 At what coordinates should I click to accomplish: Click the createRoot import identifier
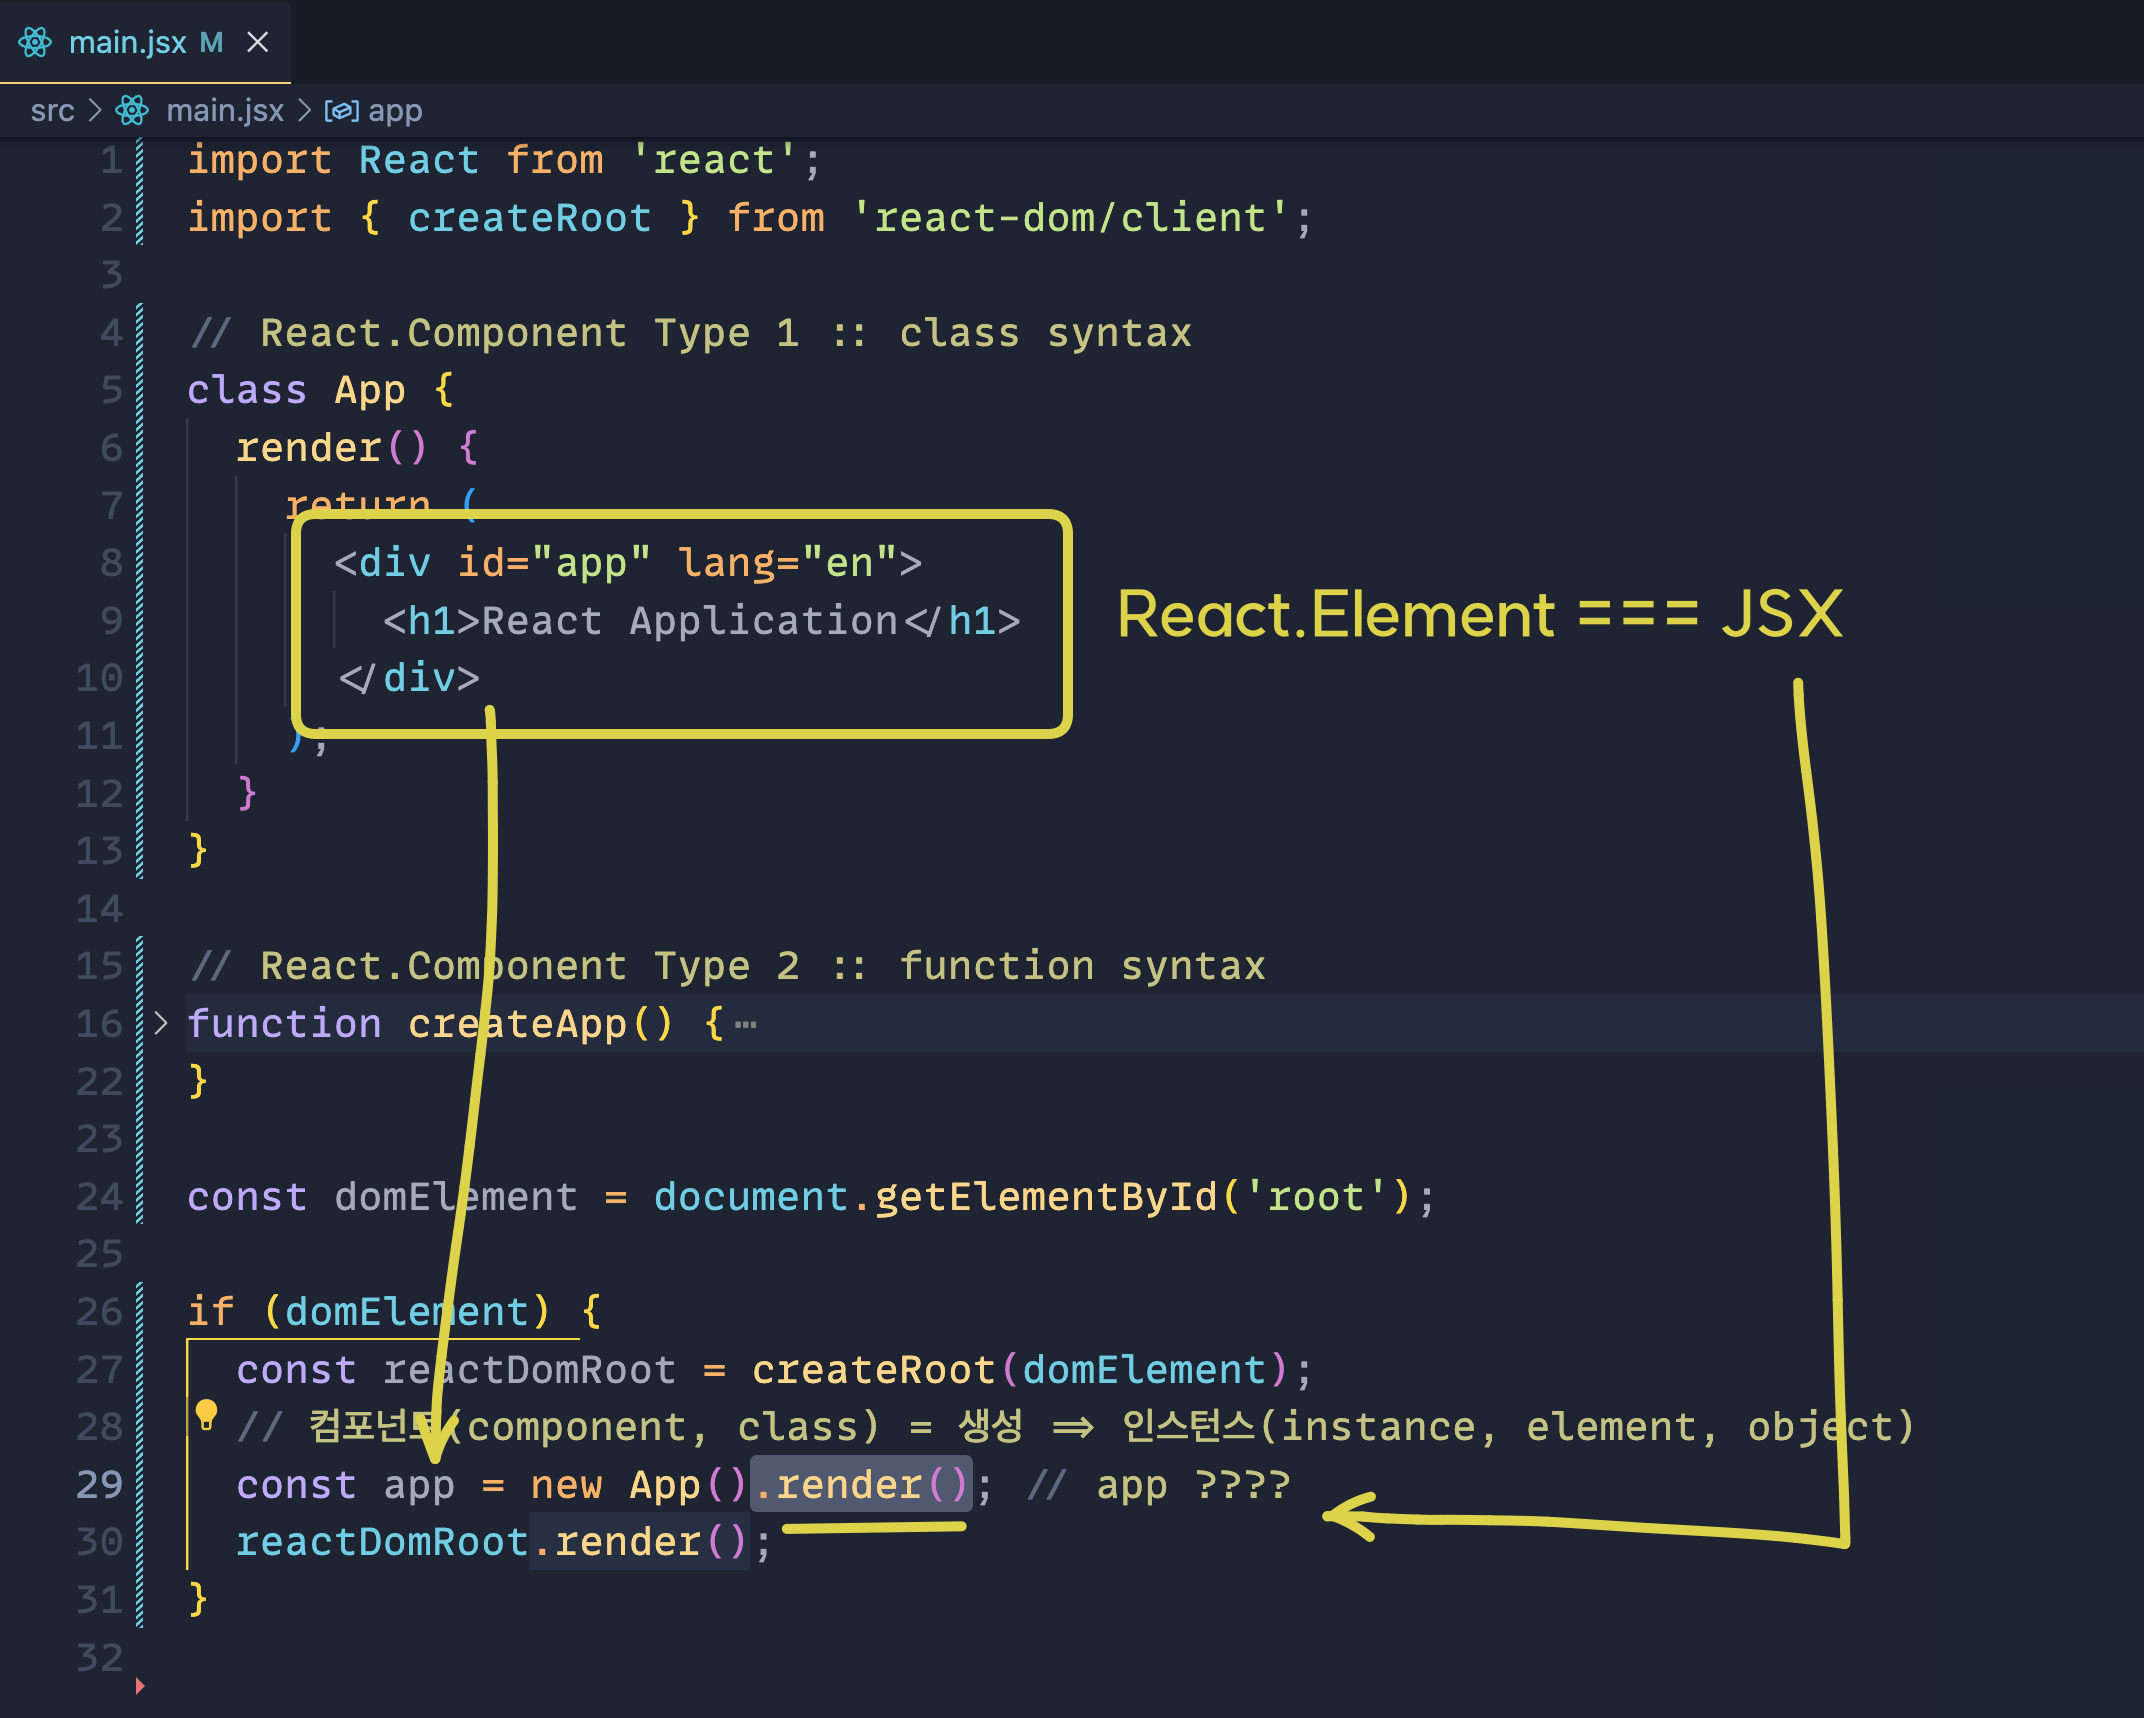529,218
